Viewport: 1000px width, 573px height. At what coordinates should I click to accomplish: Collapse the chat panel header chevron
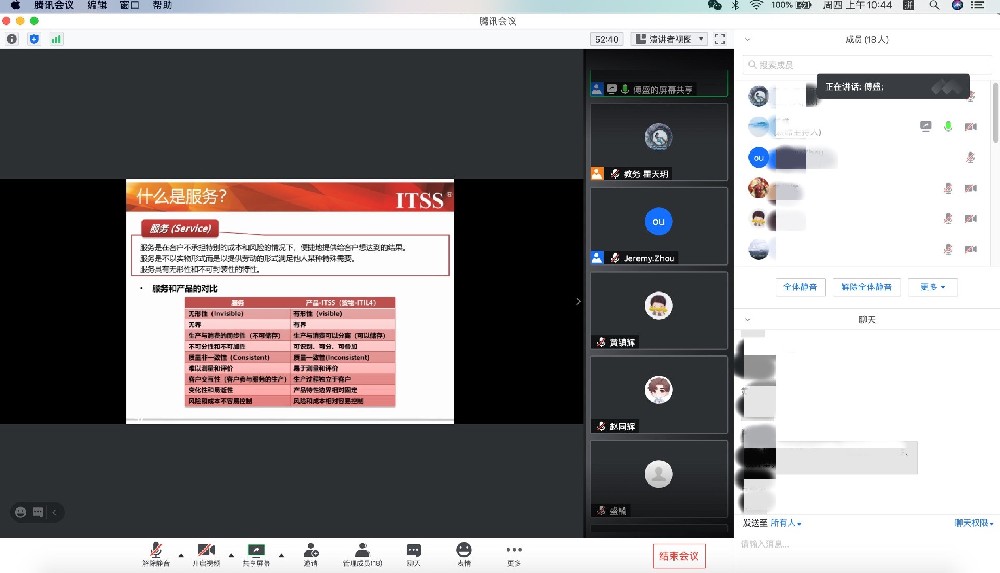pyautogui.click(x=747, y=319)
